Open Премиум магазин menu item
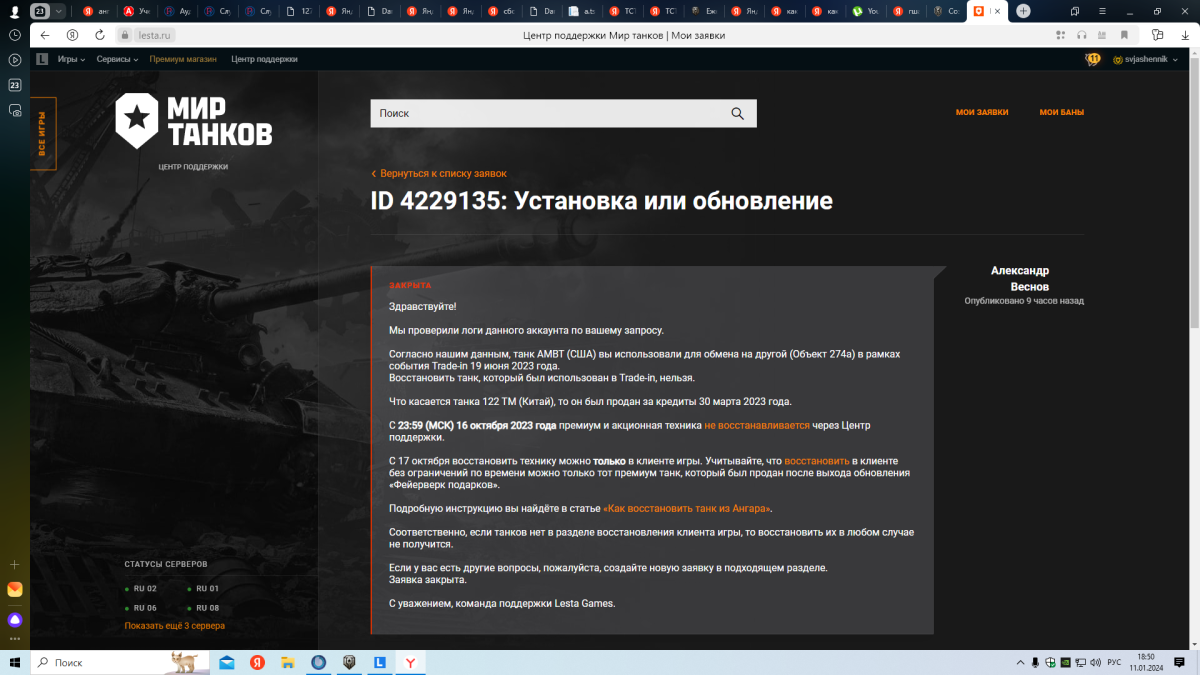 [x=182, y=59]
